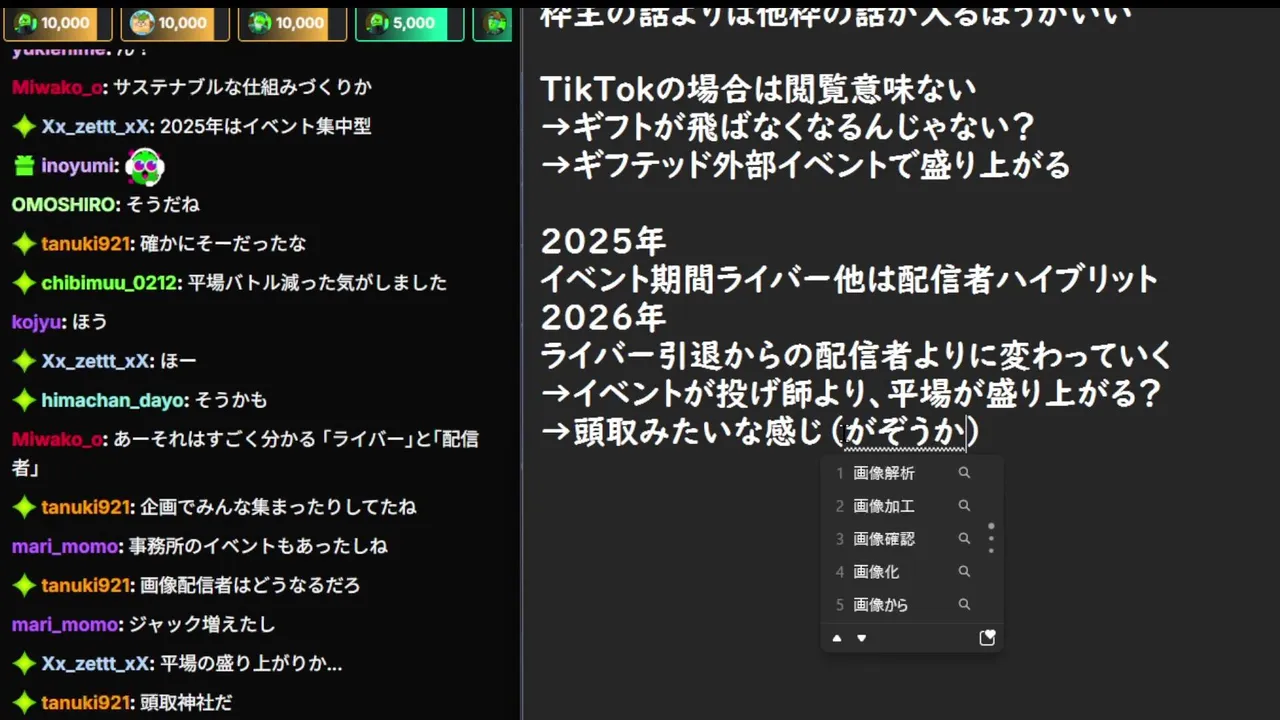Click mari_momo's name on ジャック増えたし message
1280x720 pixels.
pos(63,624)
